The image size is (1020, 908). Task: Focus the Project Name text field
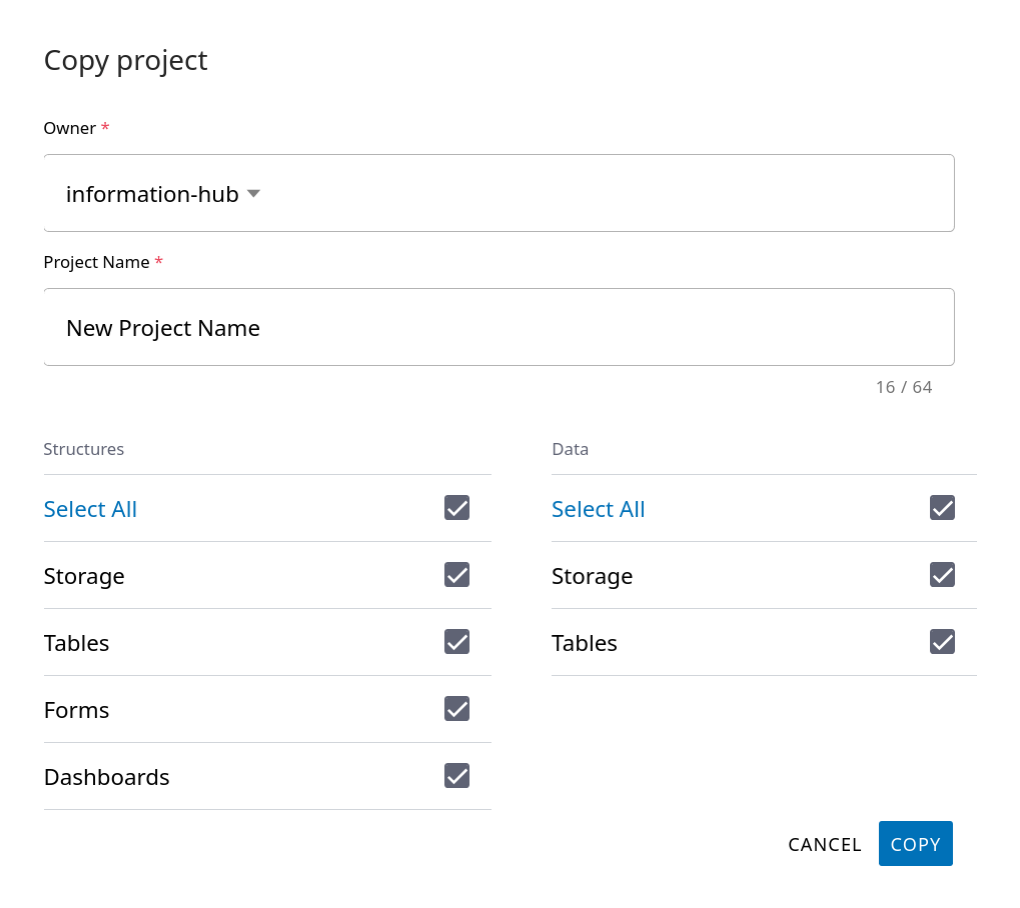498,328
